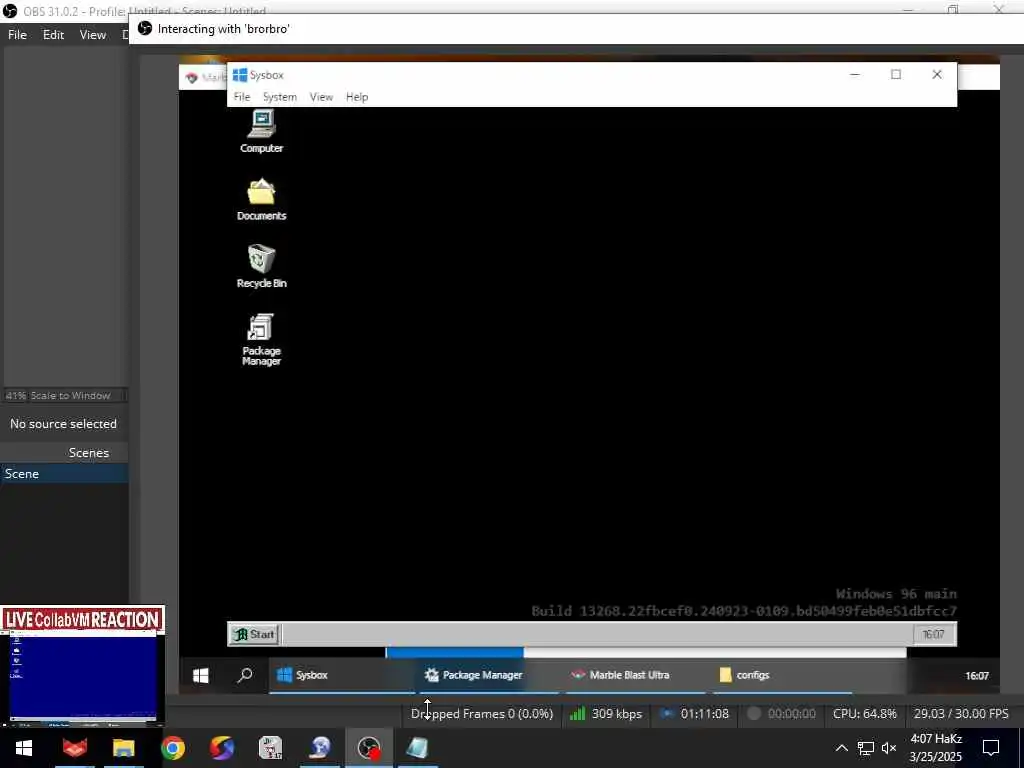Open the globe network app in taskbar

click(320, 748)
